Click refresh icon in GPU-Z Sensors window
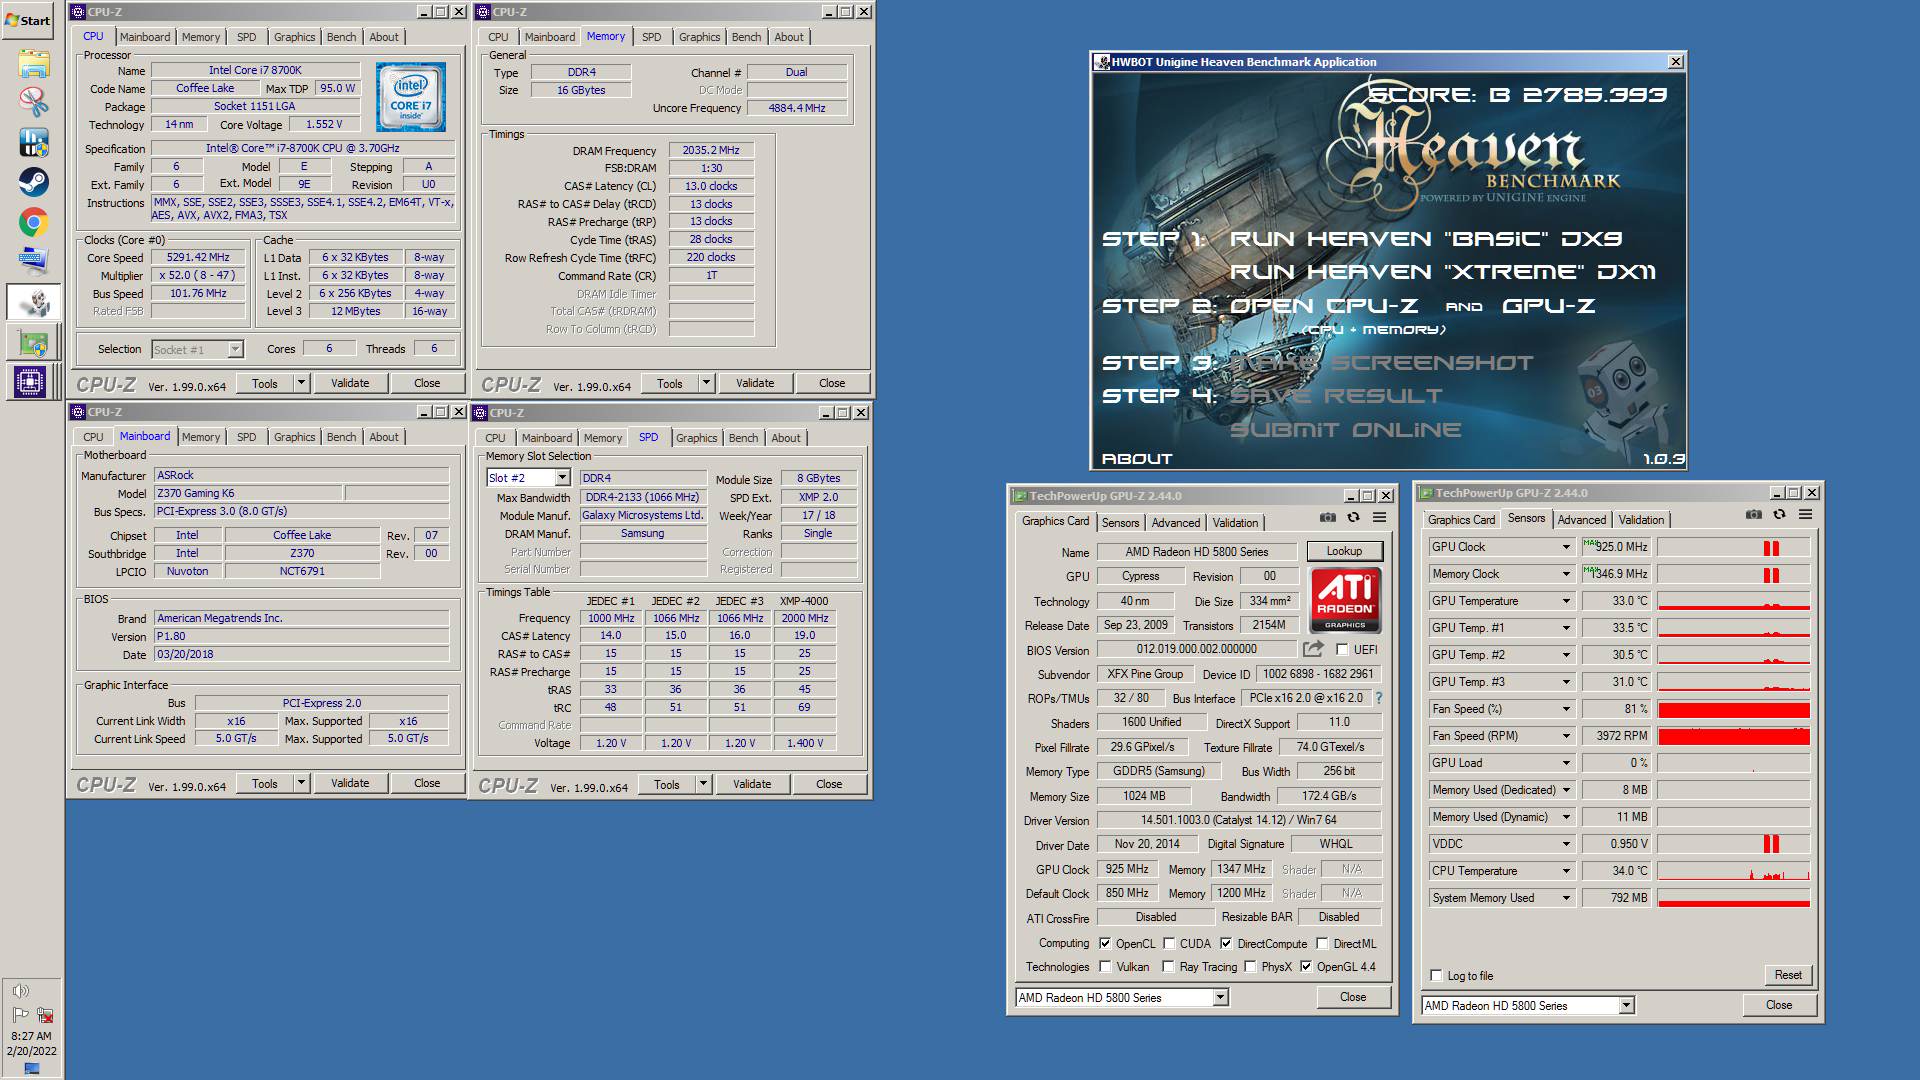This screenshot has height=1080, width=1920. point(1779,515)
